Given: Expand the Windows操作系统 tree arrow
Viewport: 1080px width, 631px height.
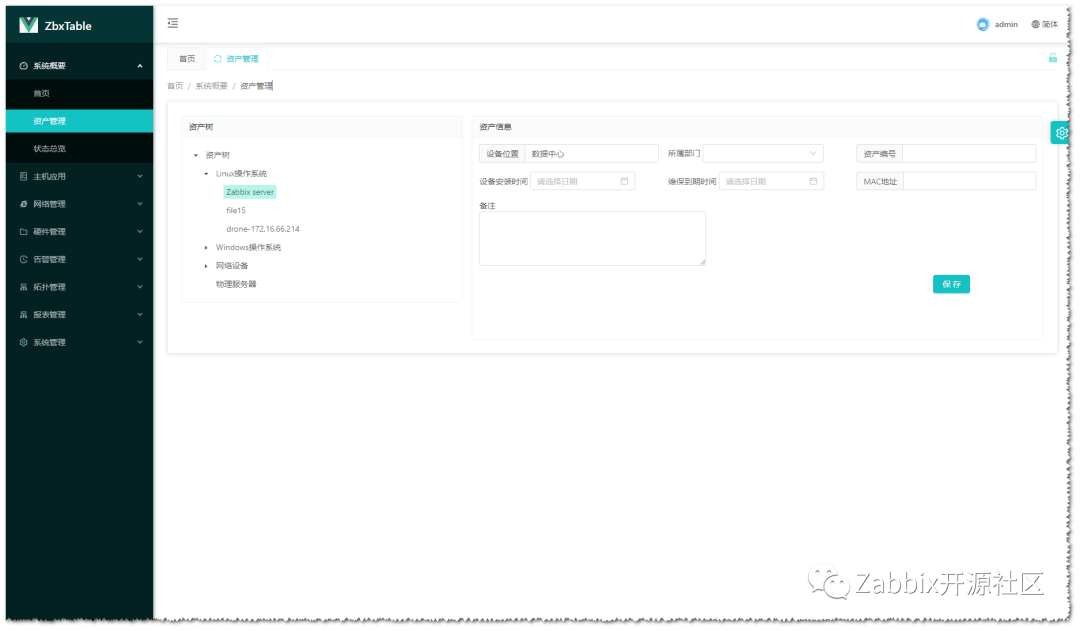Looking at the screenshot, I should click(206, 247).
